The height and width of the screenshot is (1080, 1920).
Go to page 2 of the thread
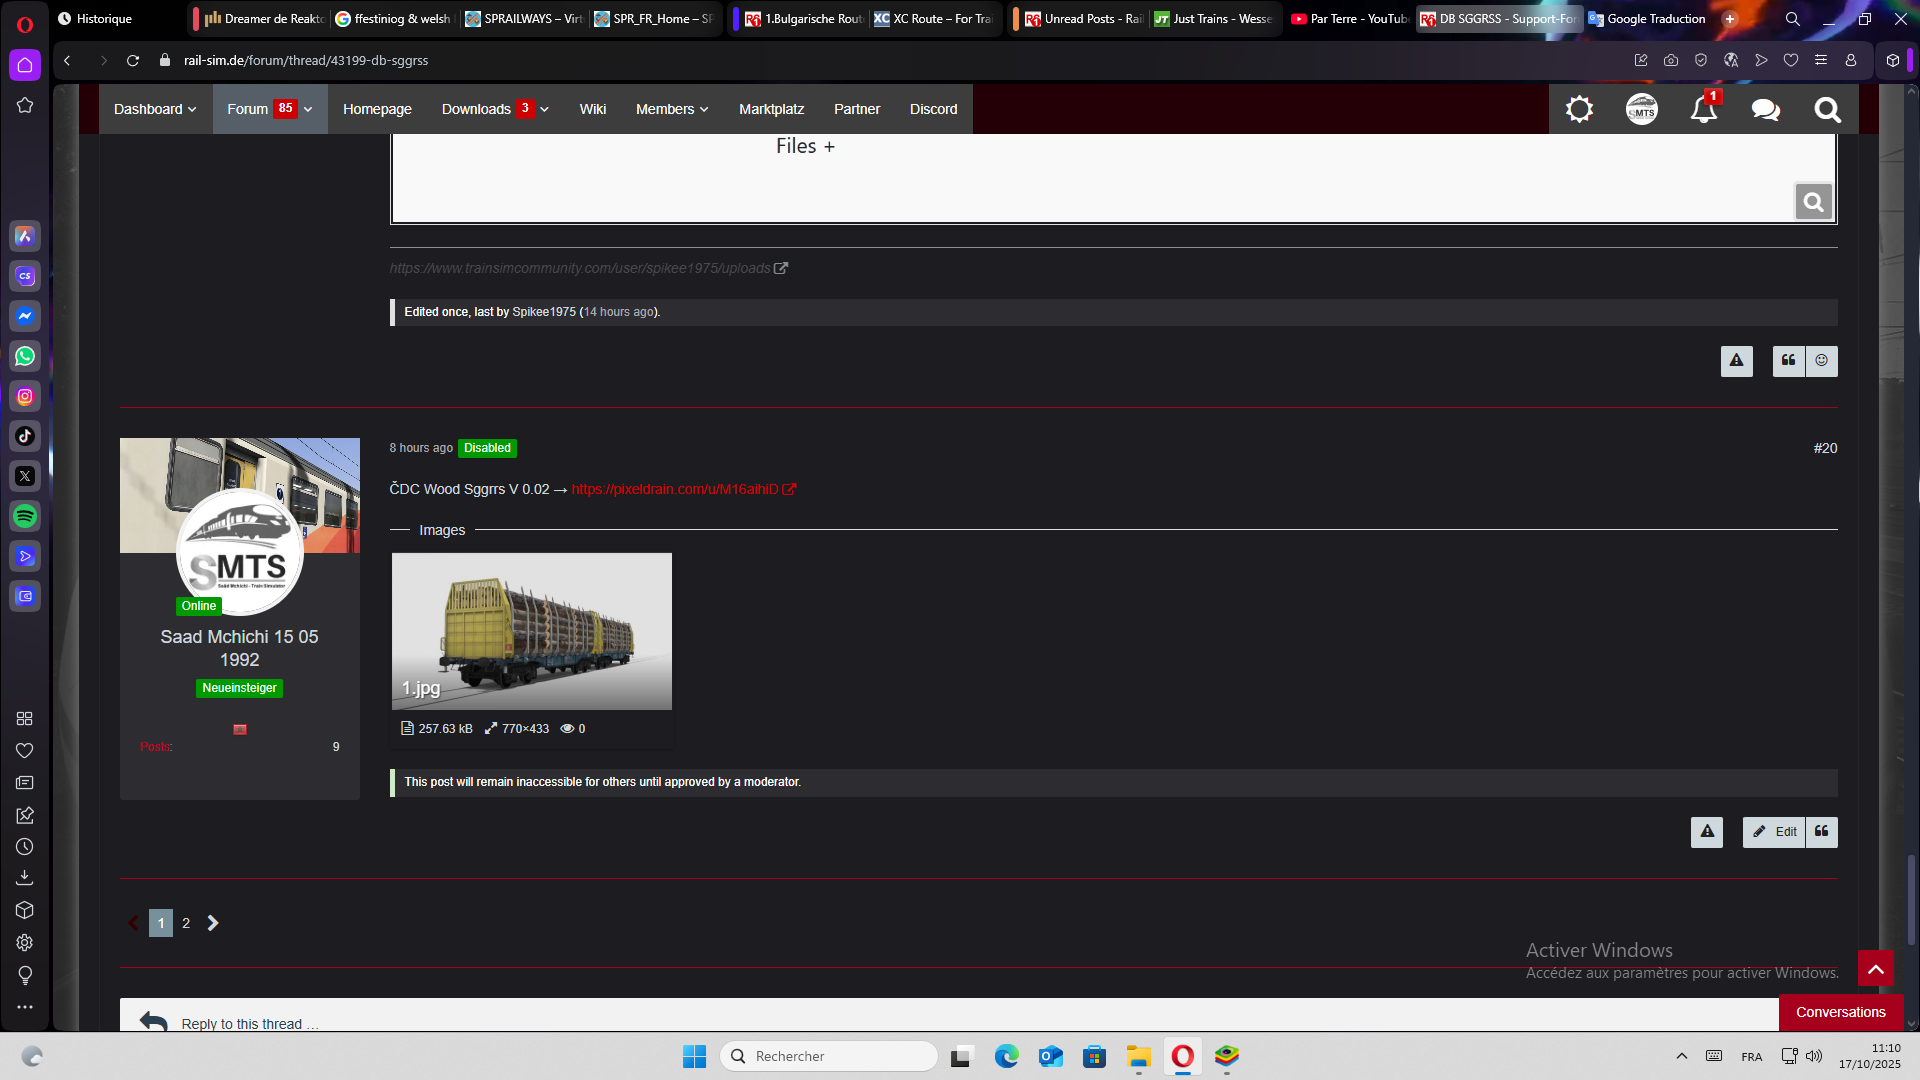186,923
